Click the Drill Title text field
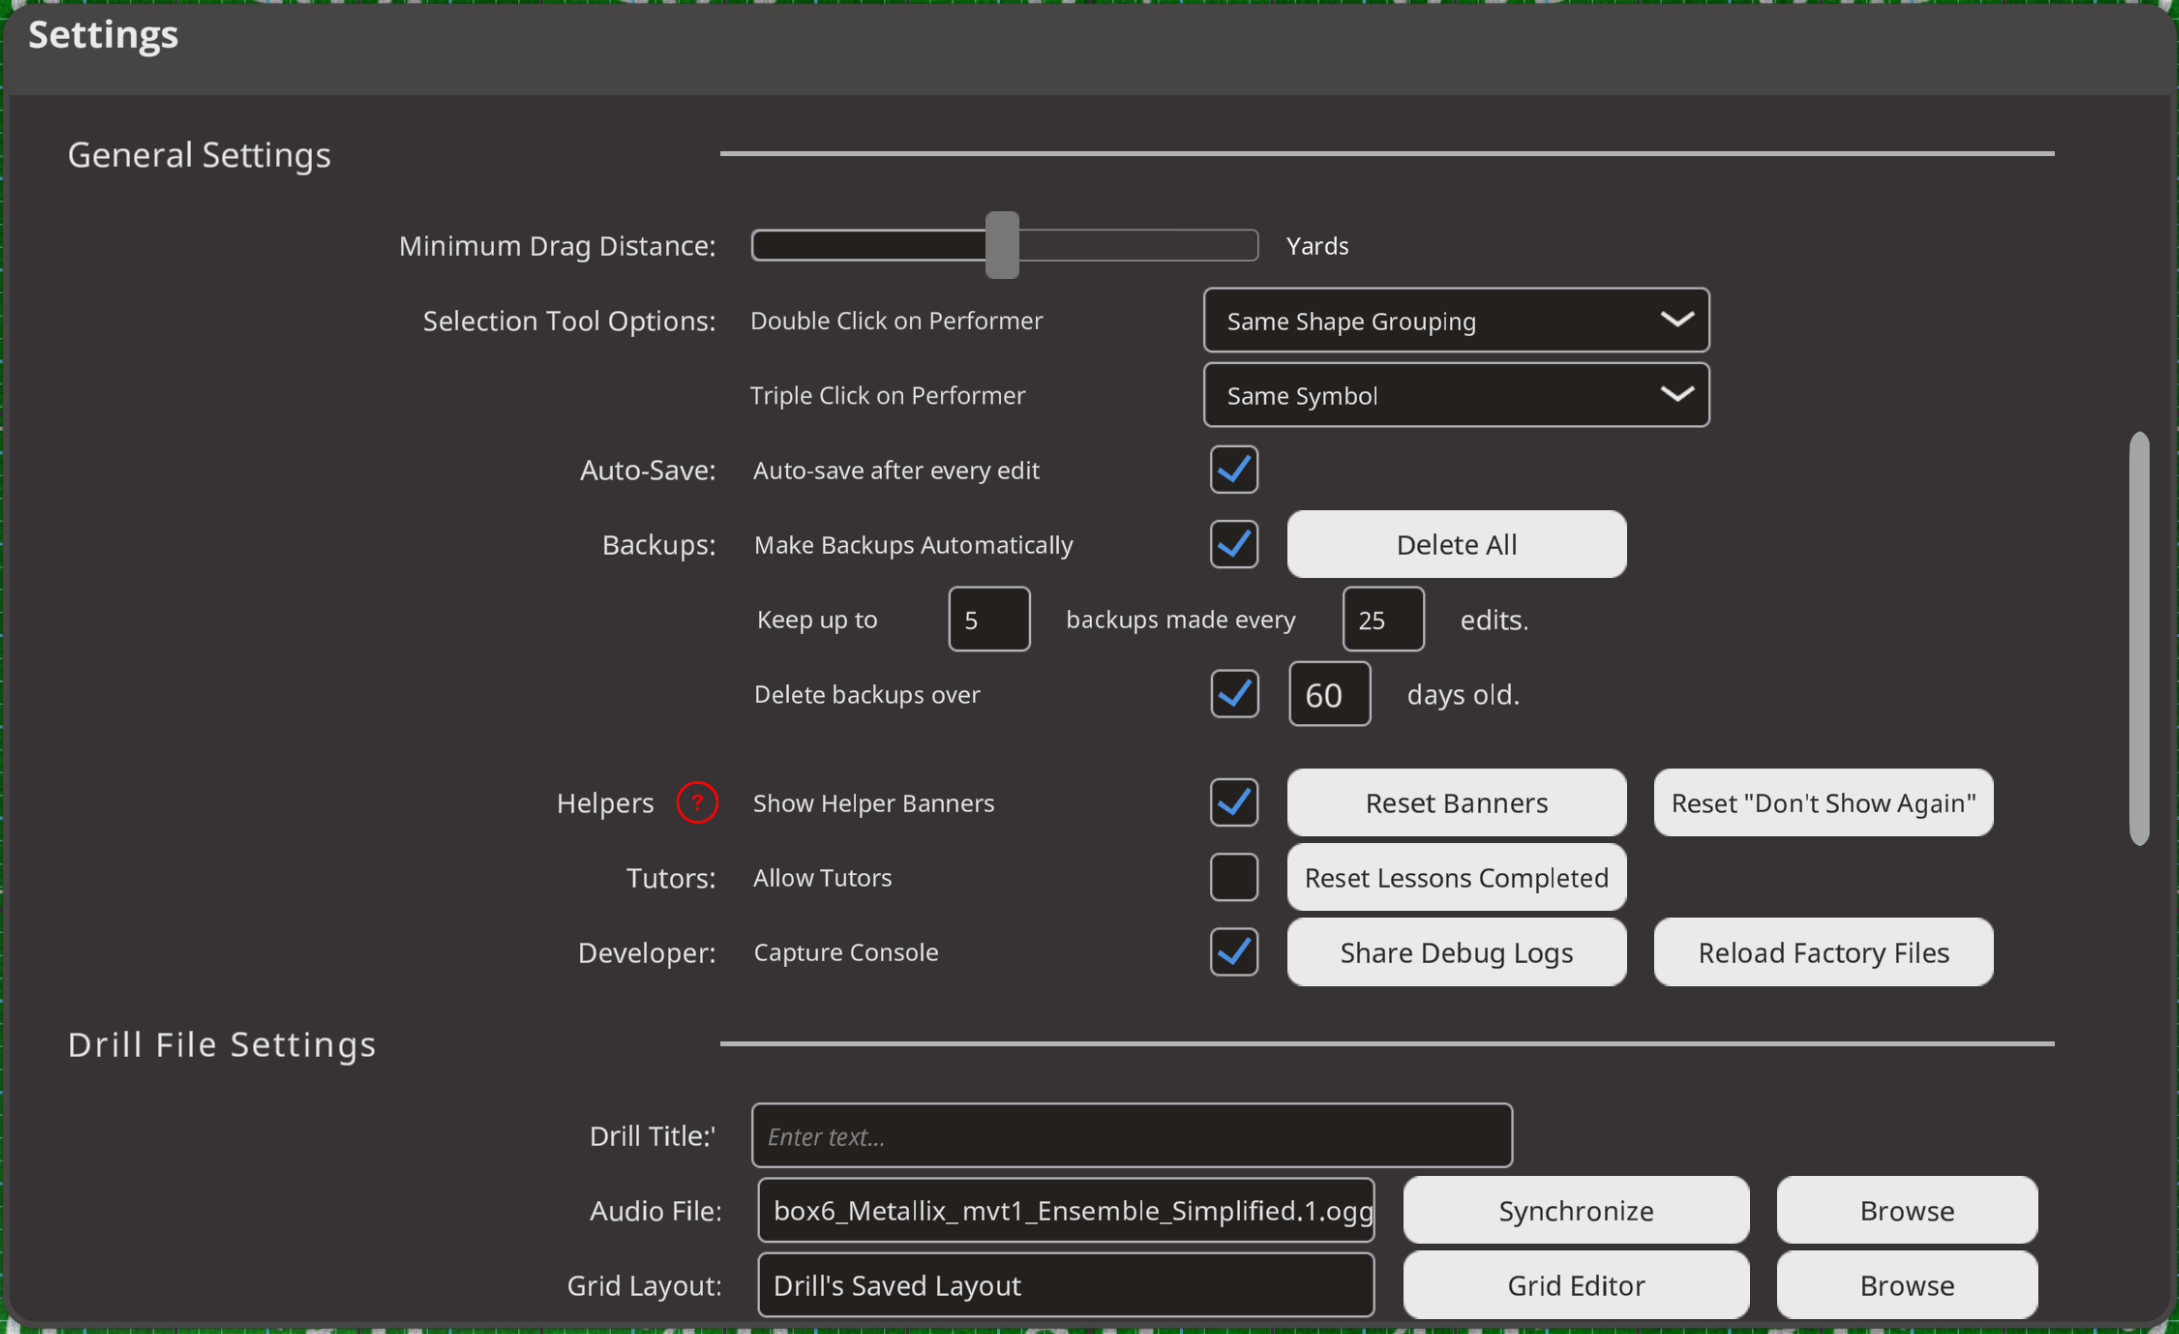The height and width of the screenshot is (1334, 2179). click(1131, 1135)
